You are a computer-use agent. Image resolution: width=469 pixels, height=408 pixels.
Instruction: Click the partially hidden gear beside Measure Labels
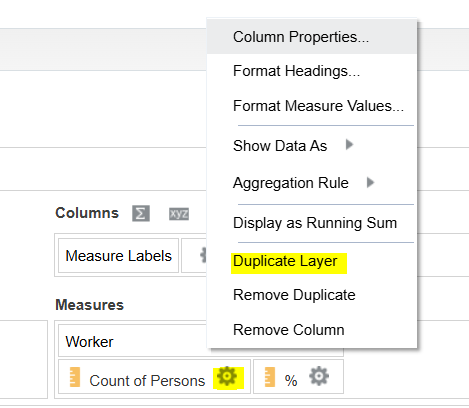(x=203, y=255)
